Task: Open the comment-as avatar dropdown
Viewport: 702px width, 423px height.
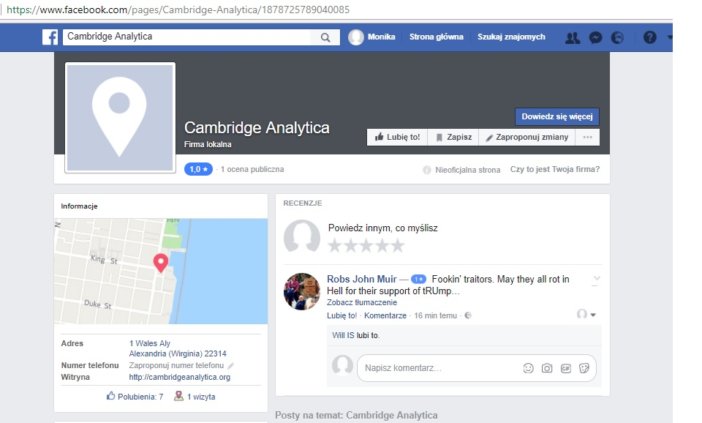Action: 586,314
